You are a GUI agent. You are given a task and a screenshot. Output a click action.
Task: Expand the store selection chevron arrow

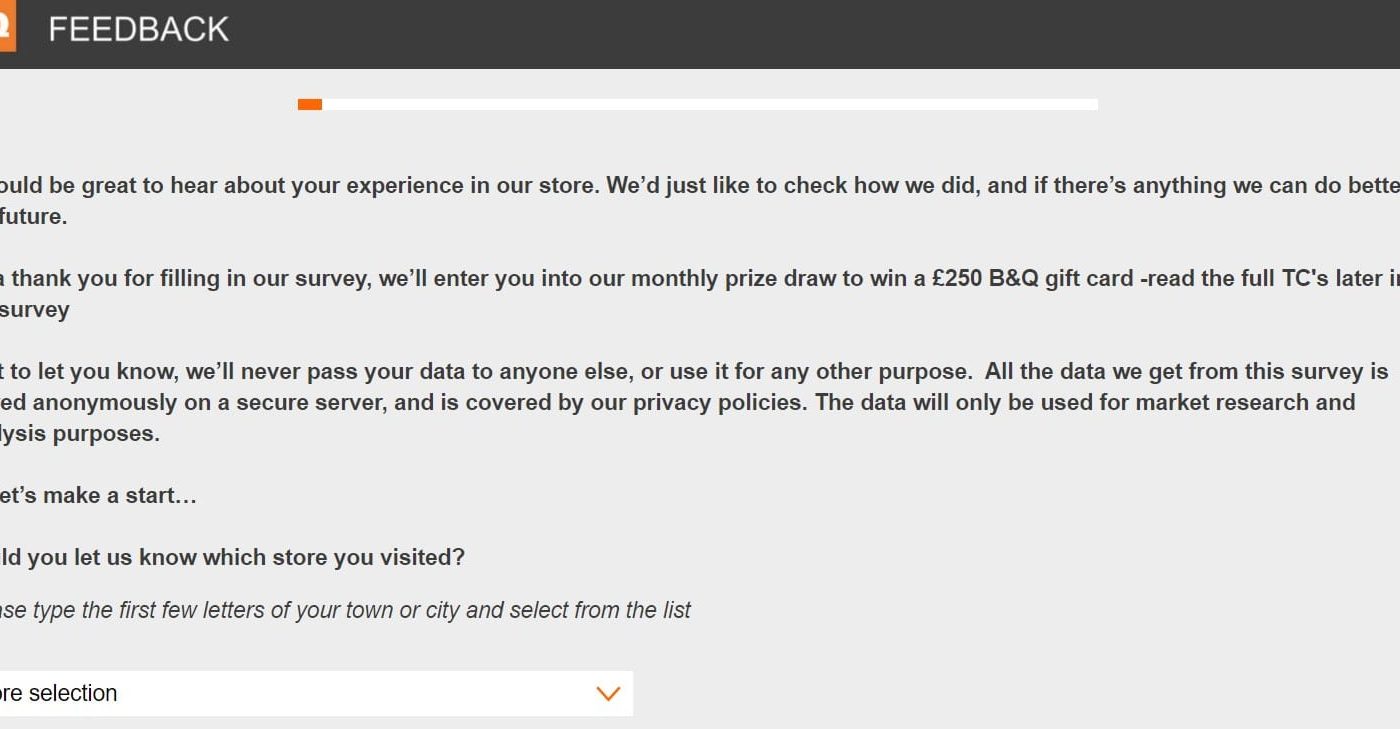click(608, 693)
